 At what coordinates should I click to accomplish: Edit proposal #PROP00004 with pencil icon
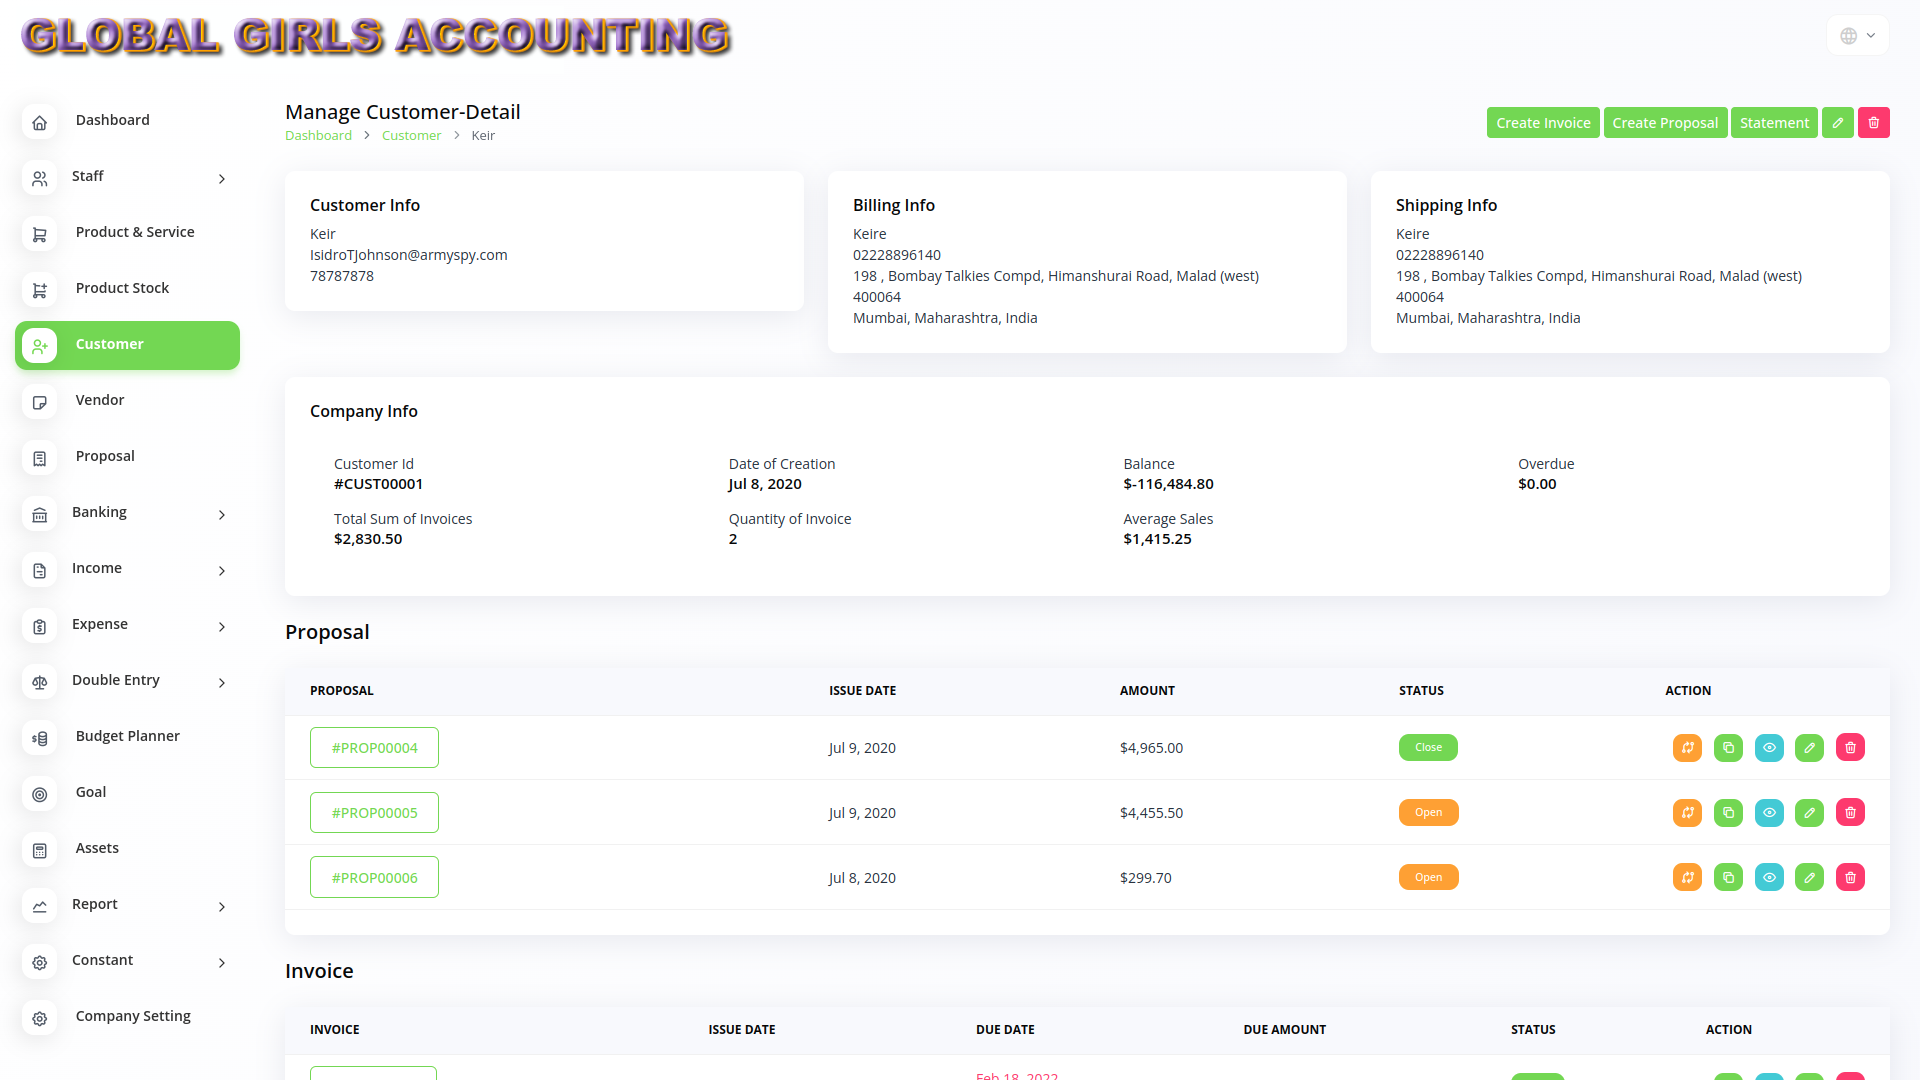[1809, 748]
